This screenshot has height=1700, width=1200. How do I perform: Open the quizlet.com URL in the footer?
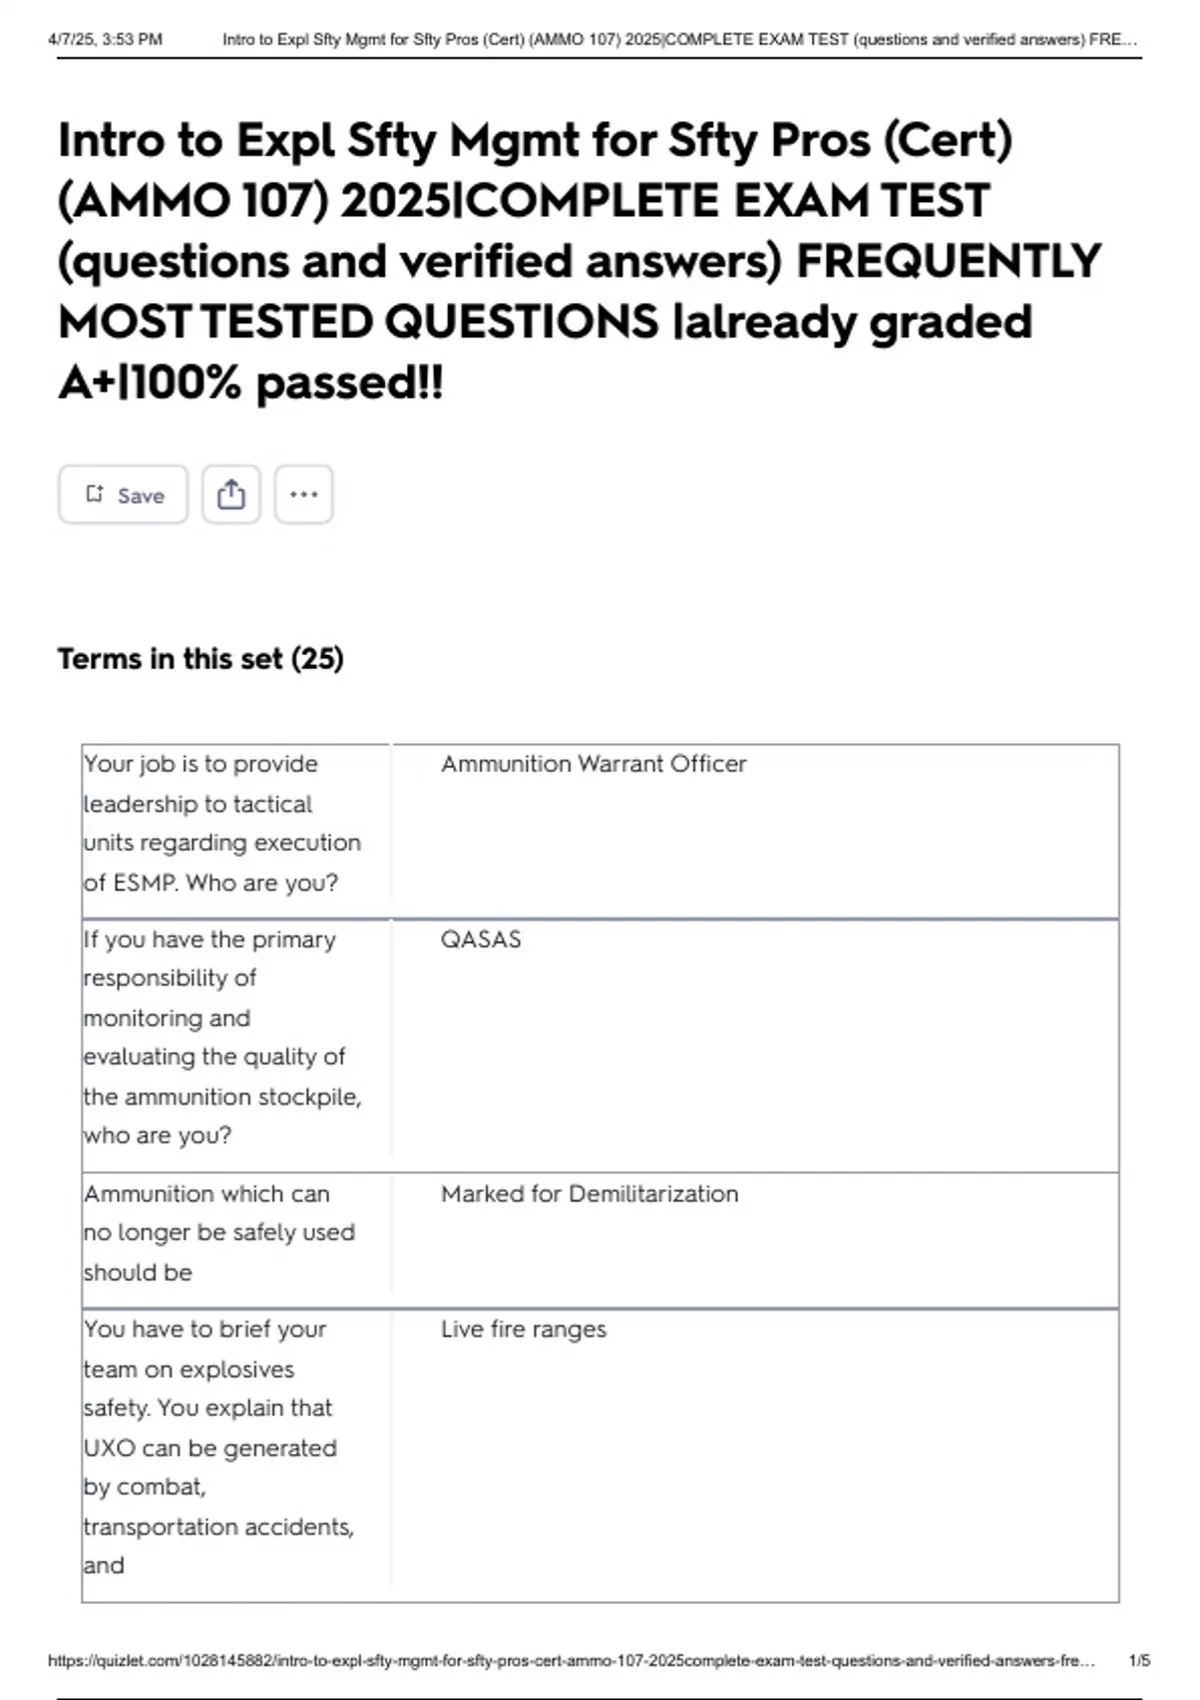coord(571,1660)
